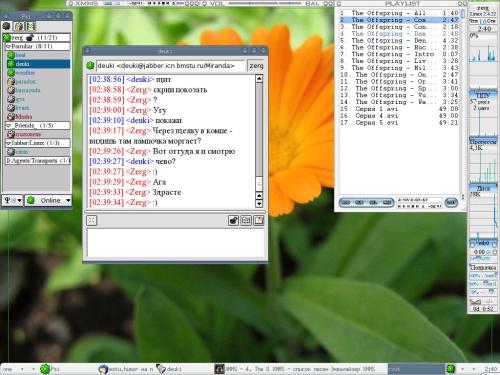Click the green status icon in chat header
This screenshot has width=500, height=375.
pyautogui.click(x=90, y=65)
